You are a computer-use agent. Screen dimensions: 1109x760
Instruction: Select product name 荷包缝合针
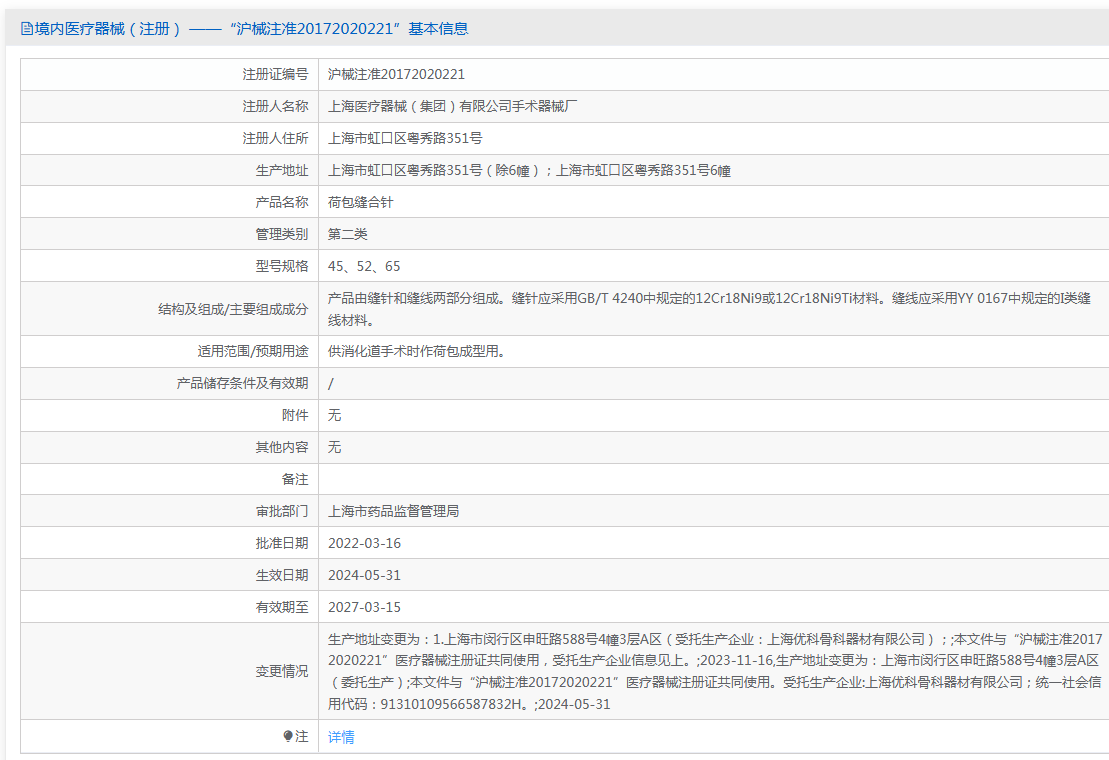[361, 202]
